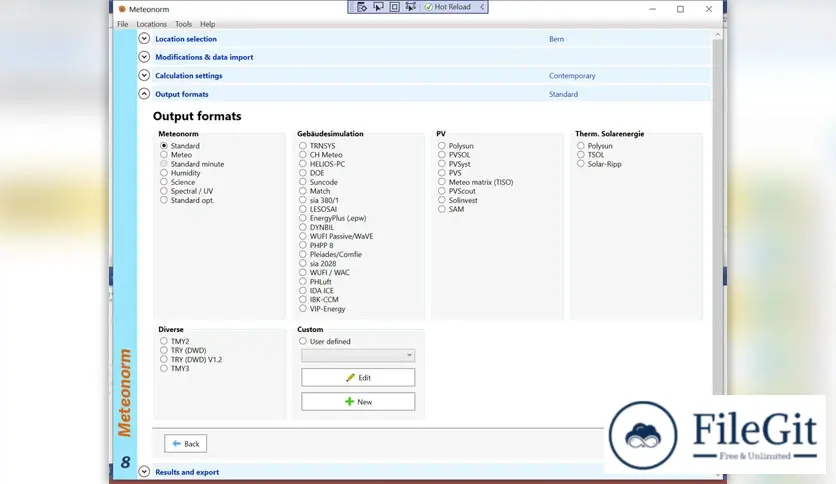The height and width of the screenshot is (484, 836).
Task: Click the Meteonorm app icon in title bar
Action: 122,9
